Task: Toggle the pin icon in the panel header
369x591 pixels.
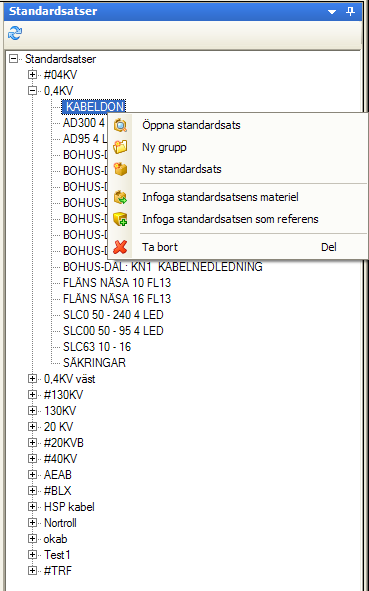Action: (x=350, y=12)
